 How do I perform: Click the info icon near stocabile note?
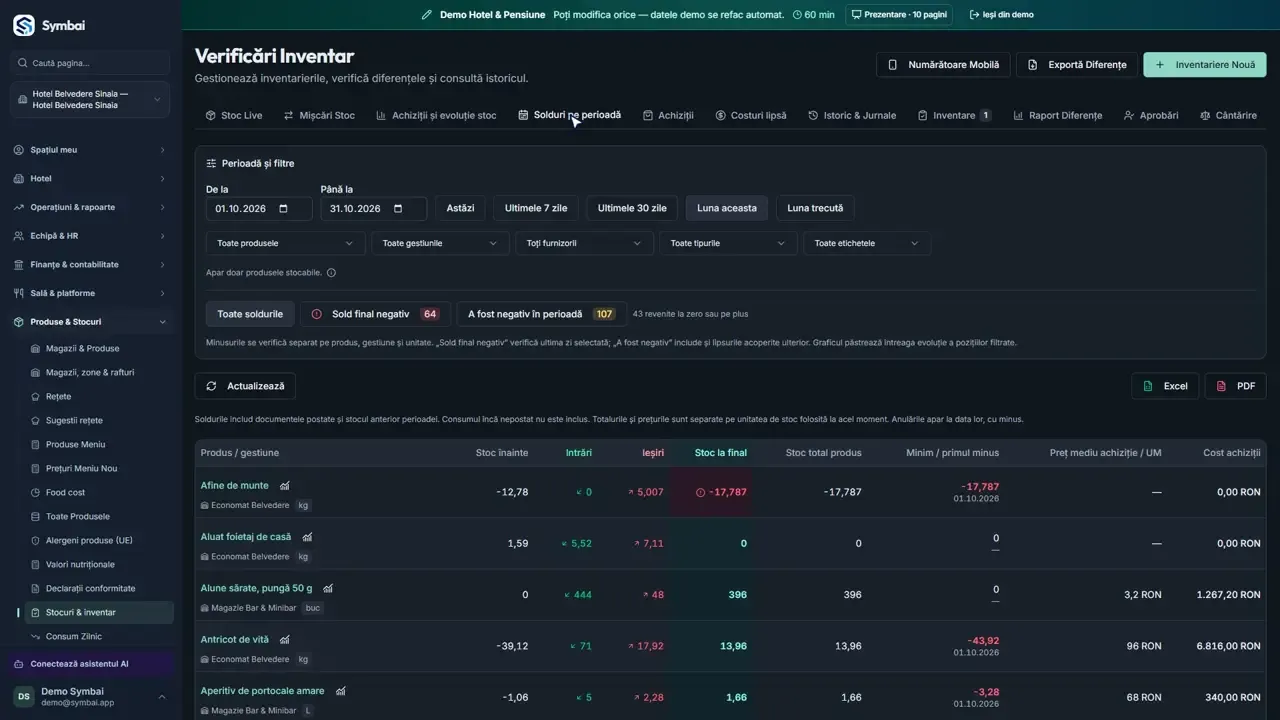(x=331, y=272)
